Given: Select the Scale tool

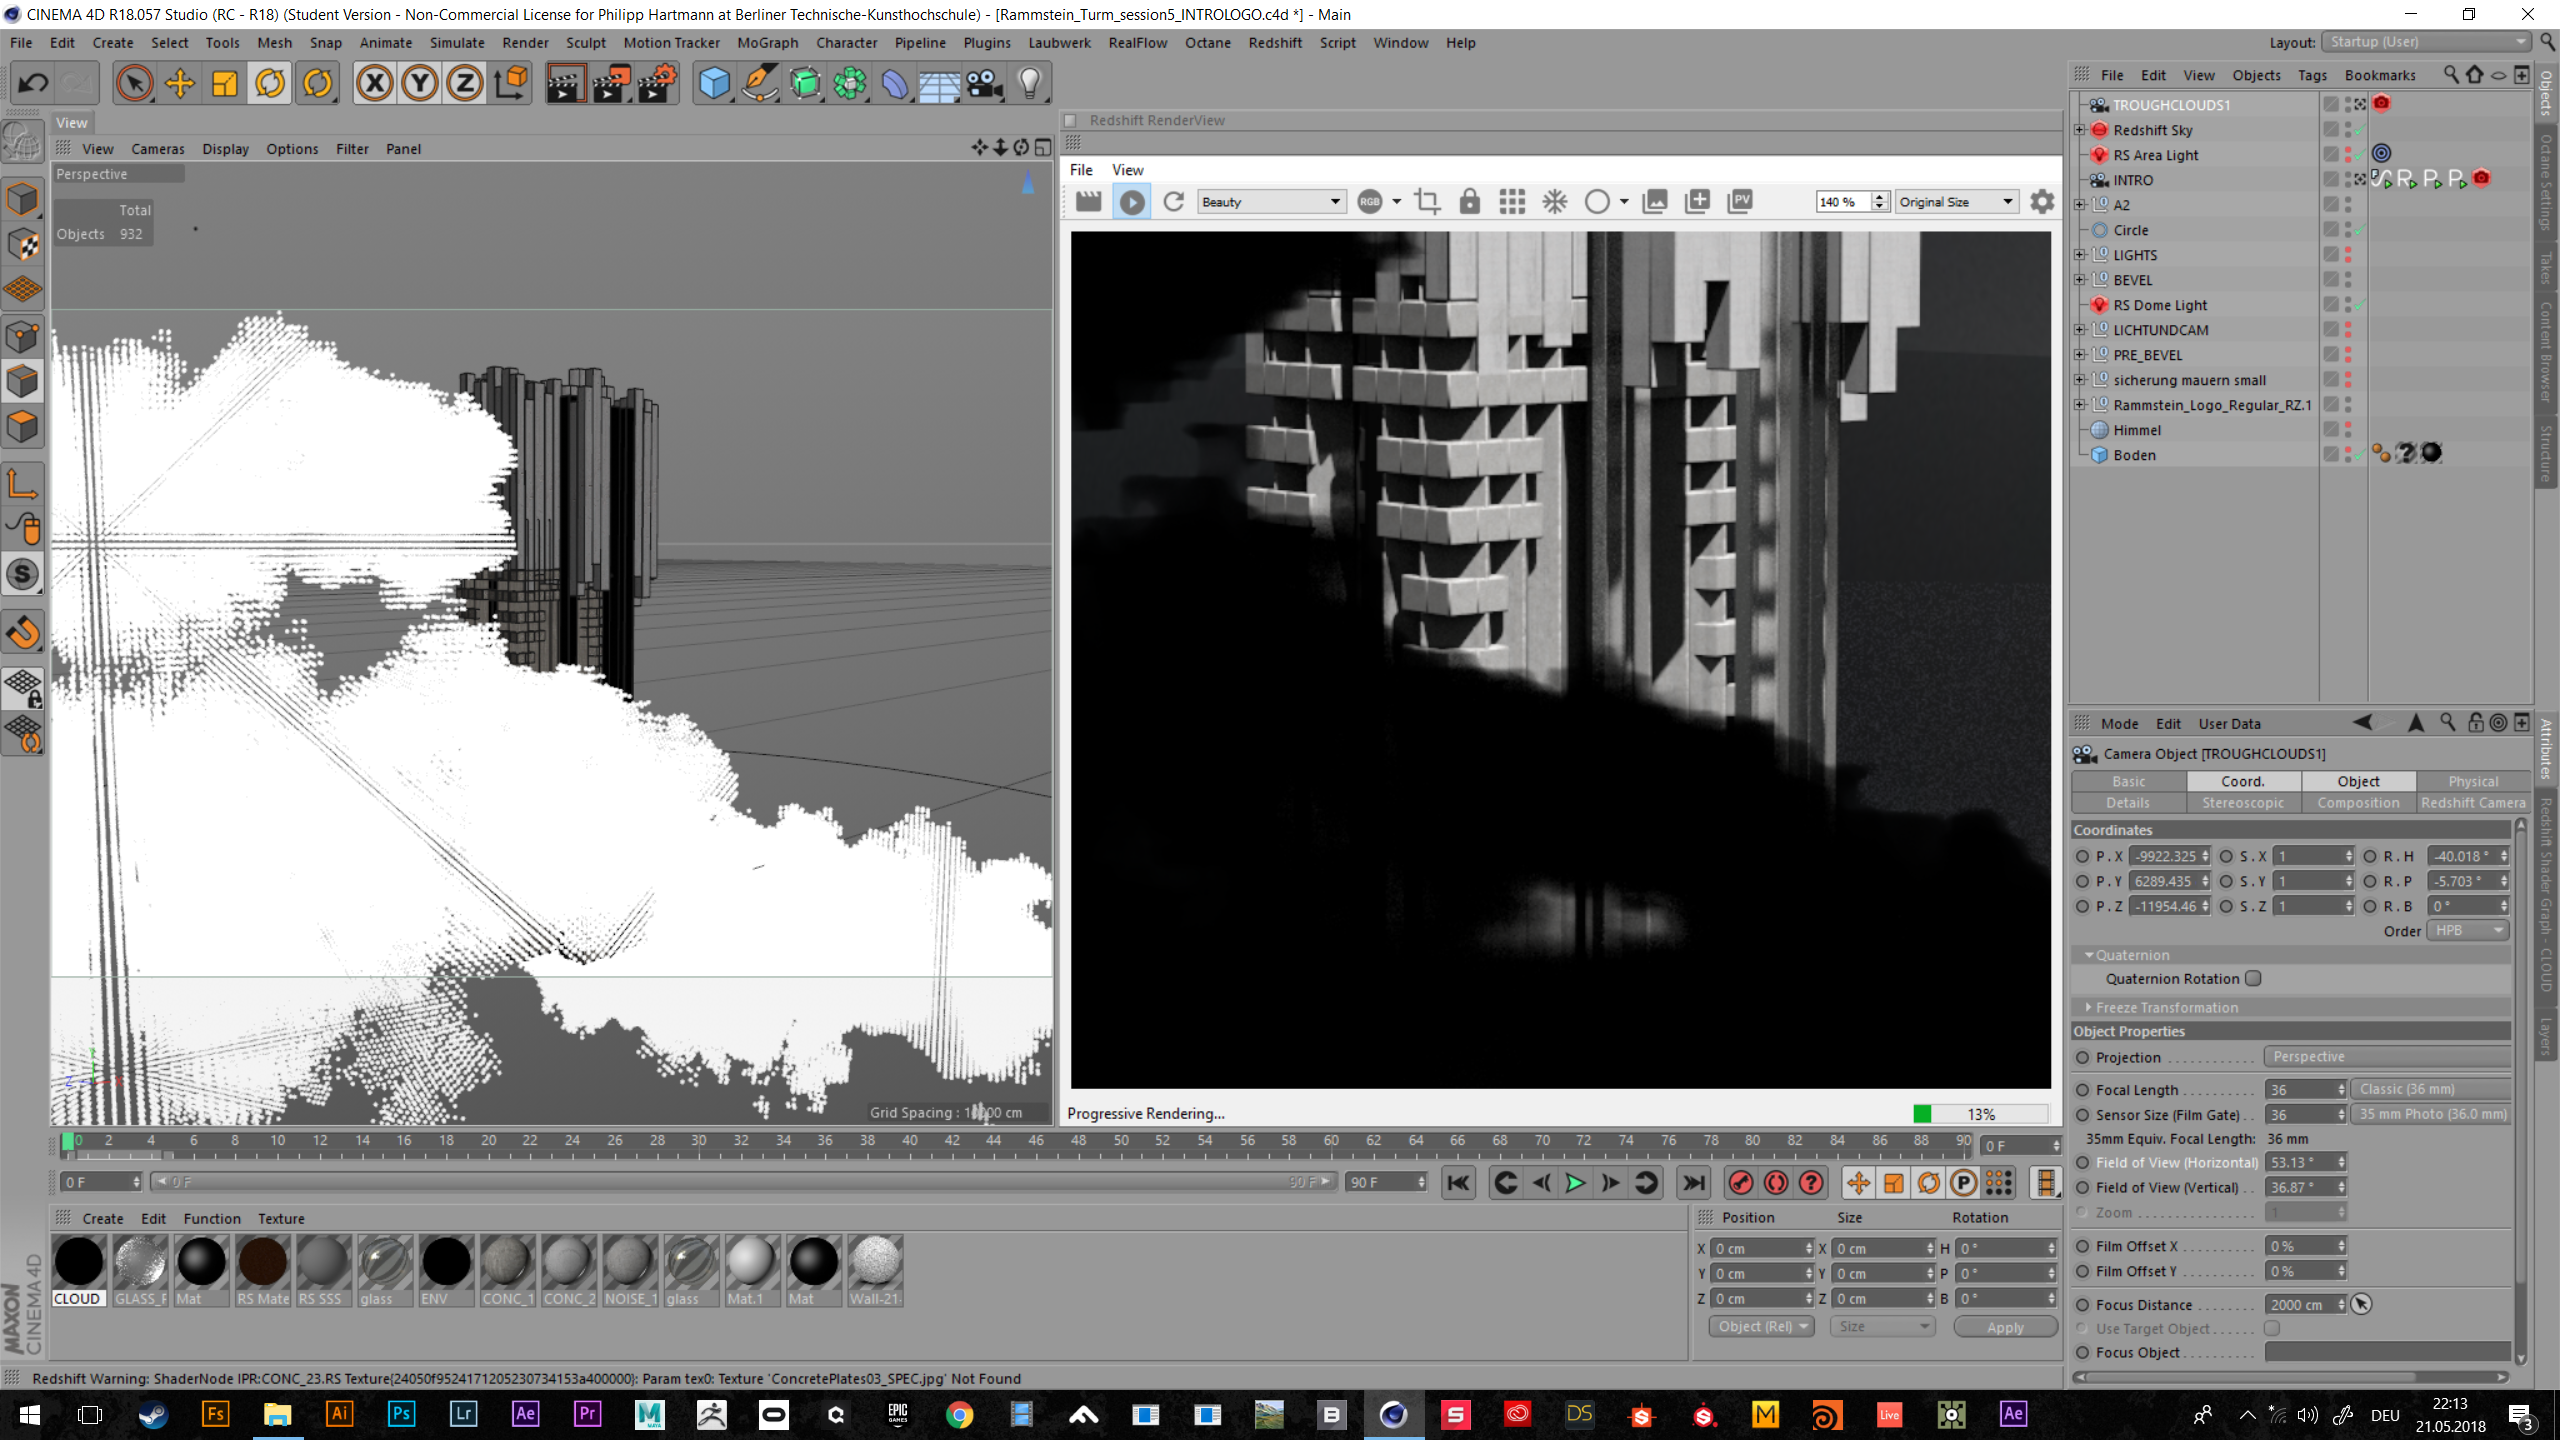Looking at the screenshot, I should (x=225, y=84).
